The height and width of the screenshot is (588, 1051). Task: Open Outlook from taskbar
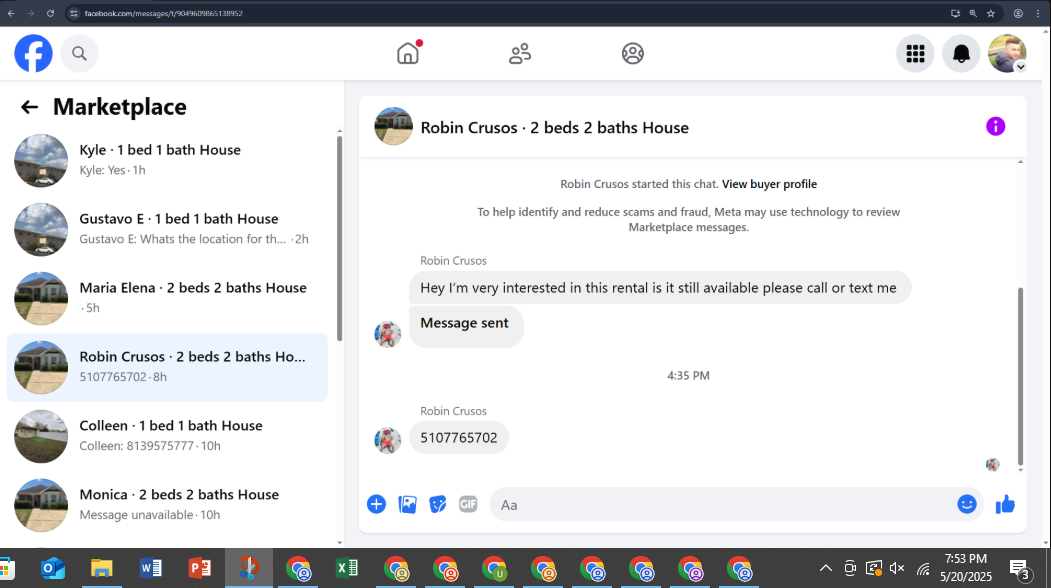coord(52,569)
